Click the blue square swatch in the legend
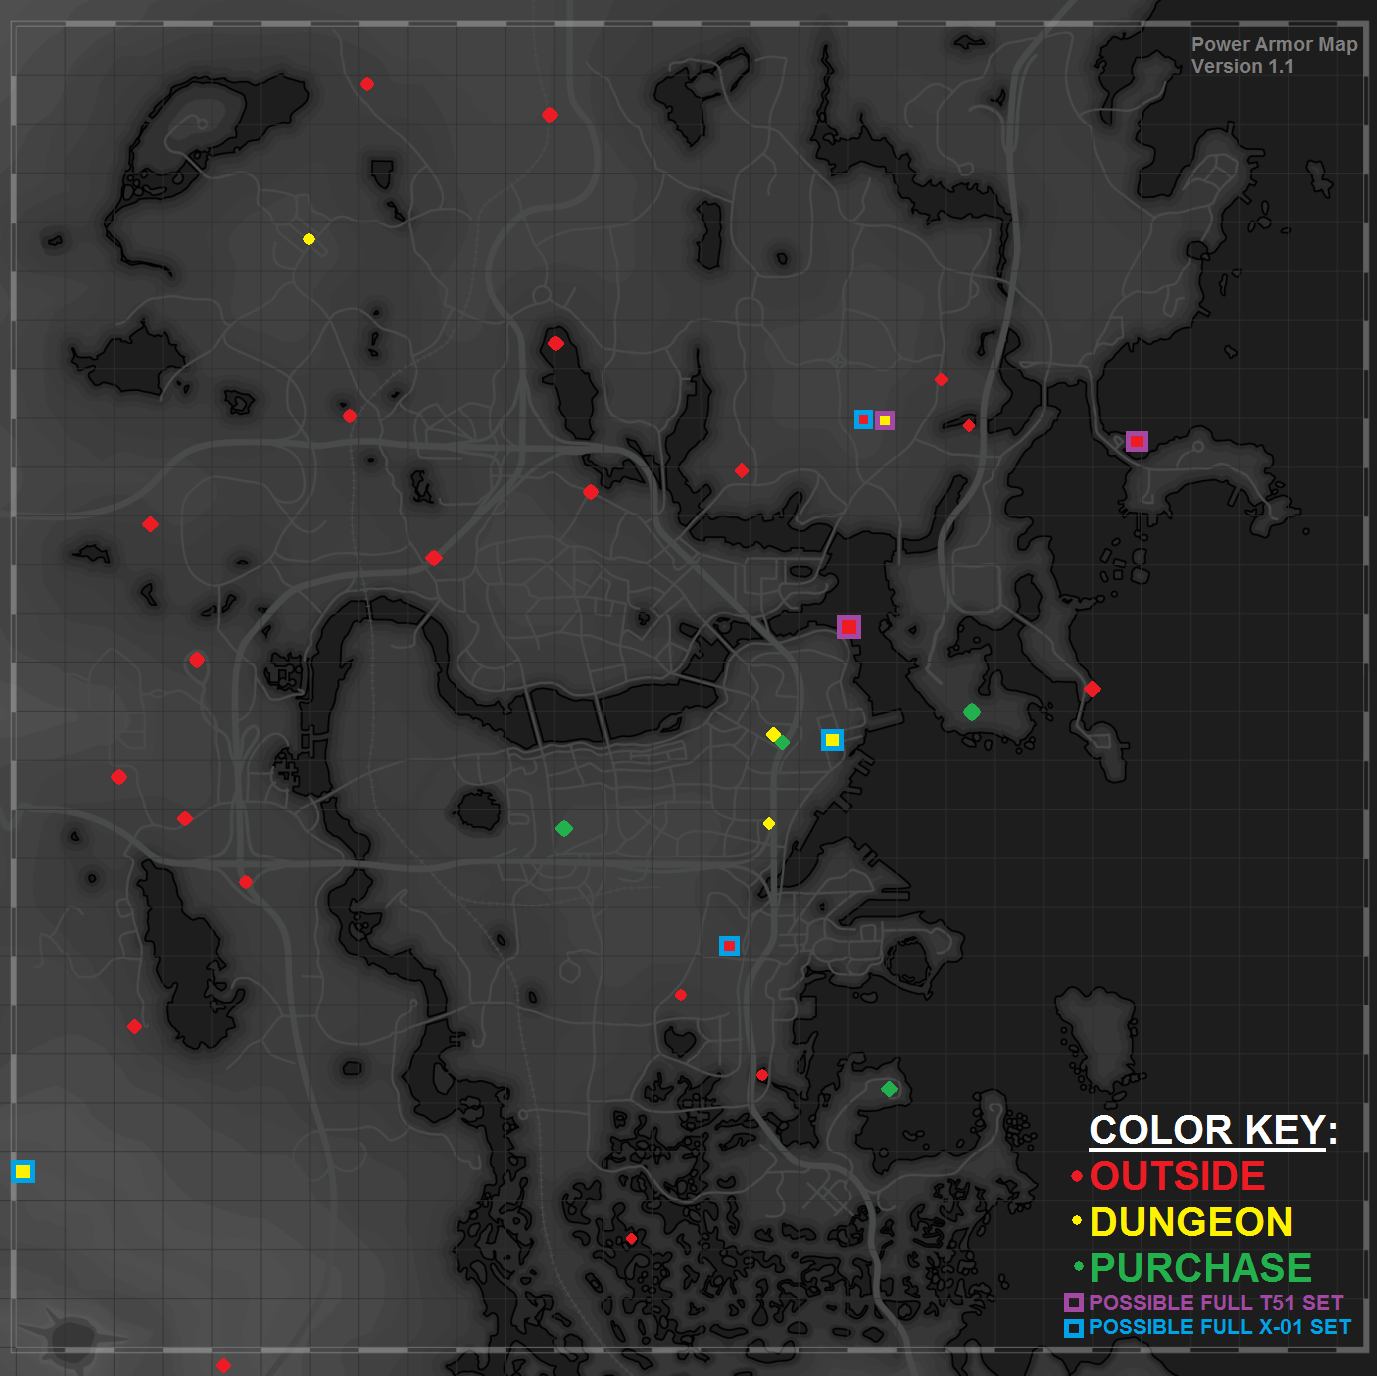The image size is (1377, 1376). [1074, 1328]
